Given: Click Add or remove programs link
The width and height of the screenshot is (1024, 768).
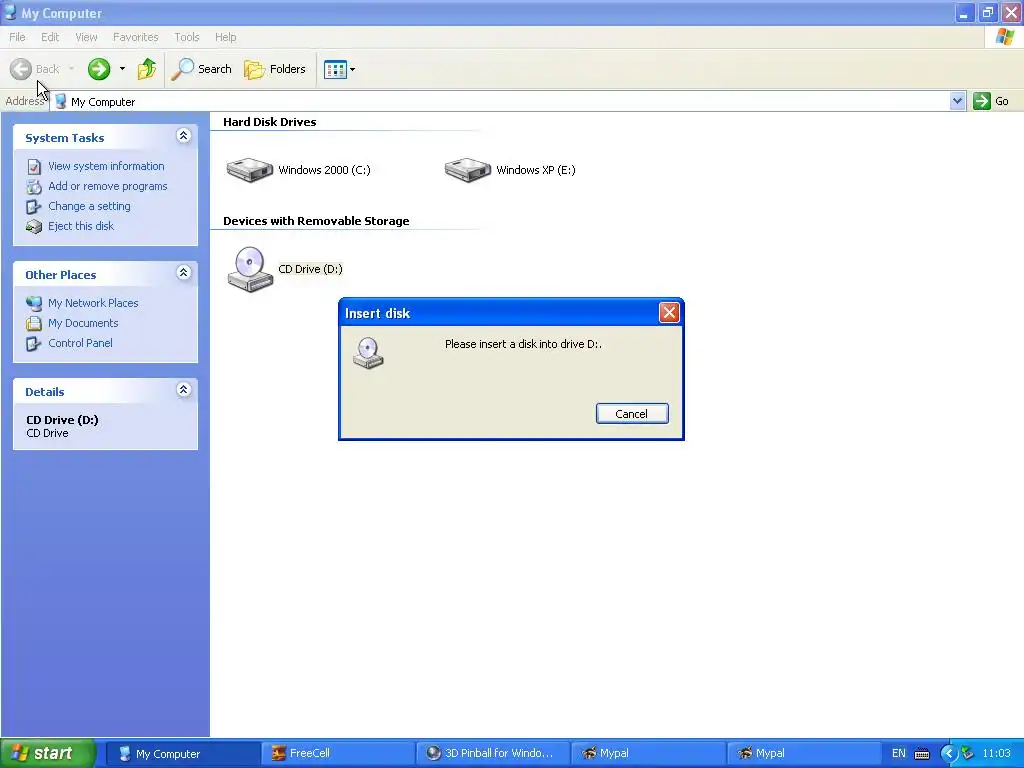Looking at the screenshot, I should (x=108, y=186).
